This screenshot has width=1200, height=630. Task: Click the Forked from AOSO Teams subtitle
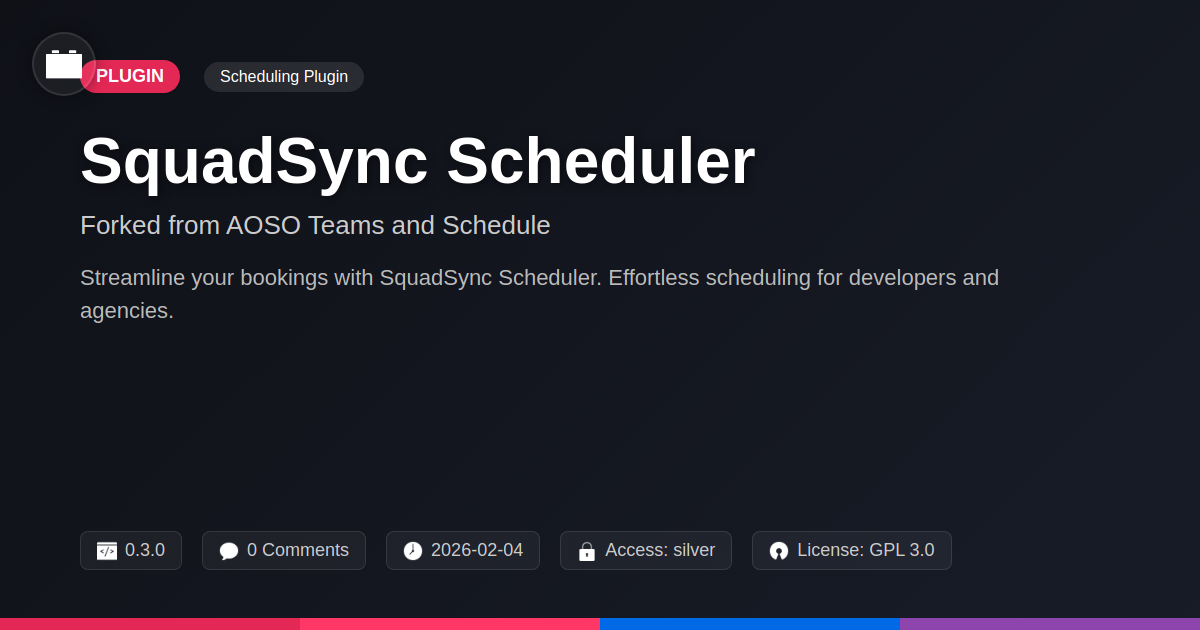click(x=315, y=225)
